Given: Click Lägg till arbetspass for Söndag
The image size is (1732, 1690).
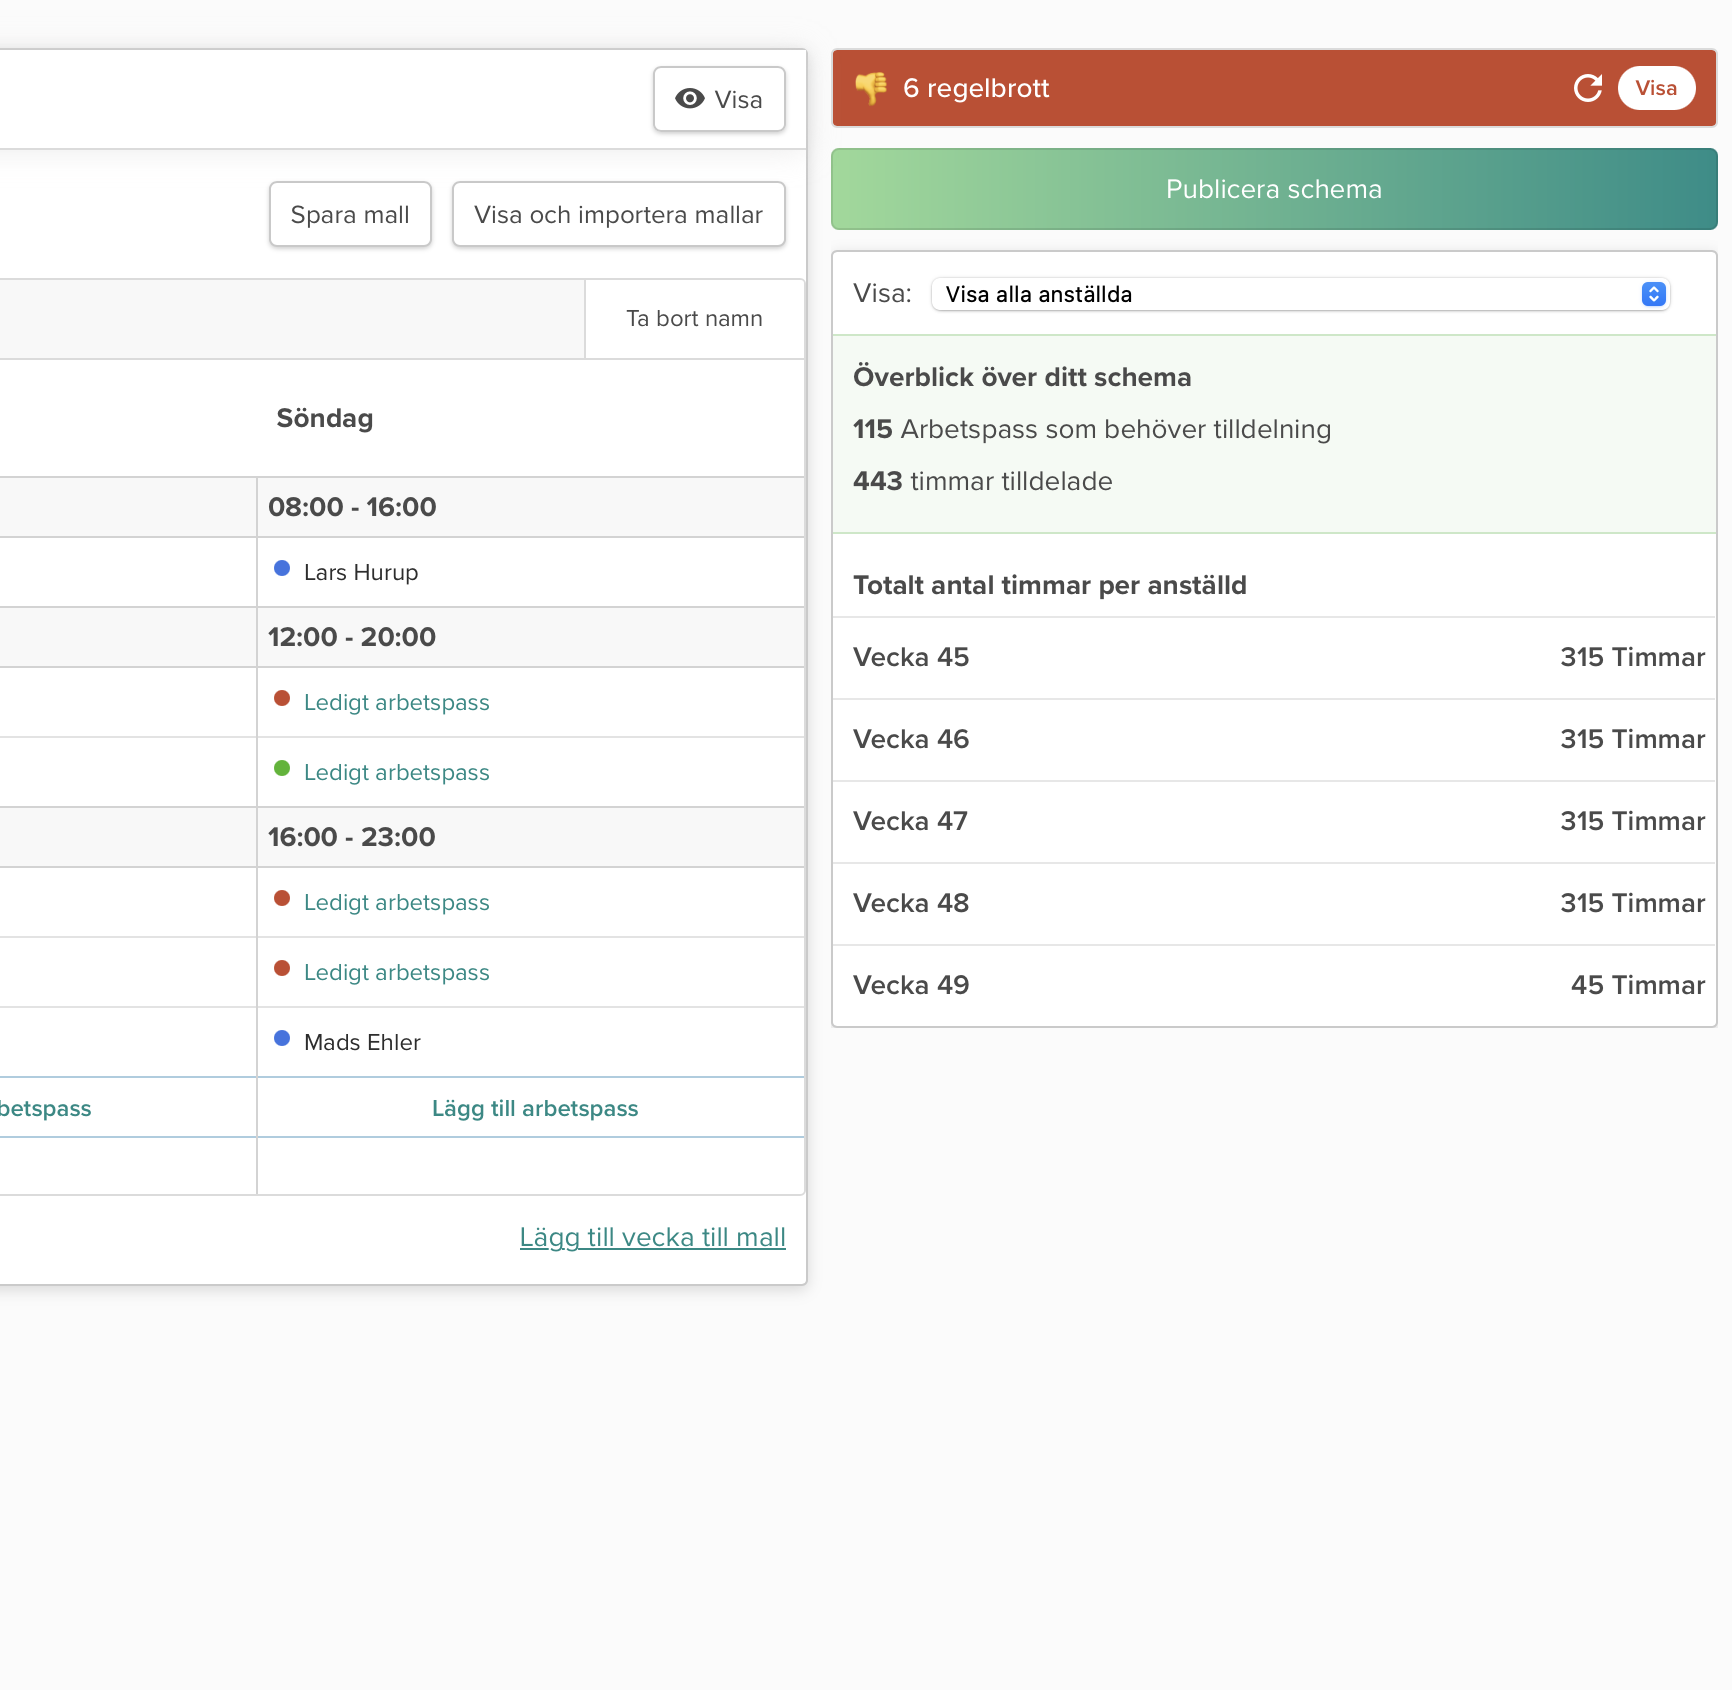Looking at the screenshot, I should click(x=534, y=1108).
